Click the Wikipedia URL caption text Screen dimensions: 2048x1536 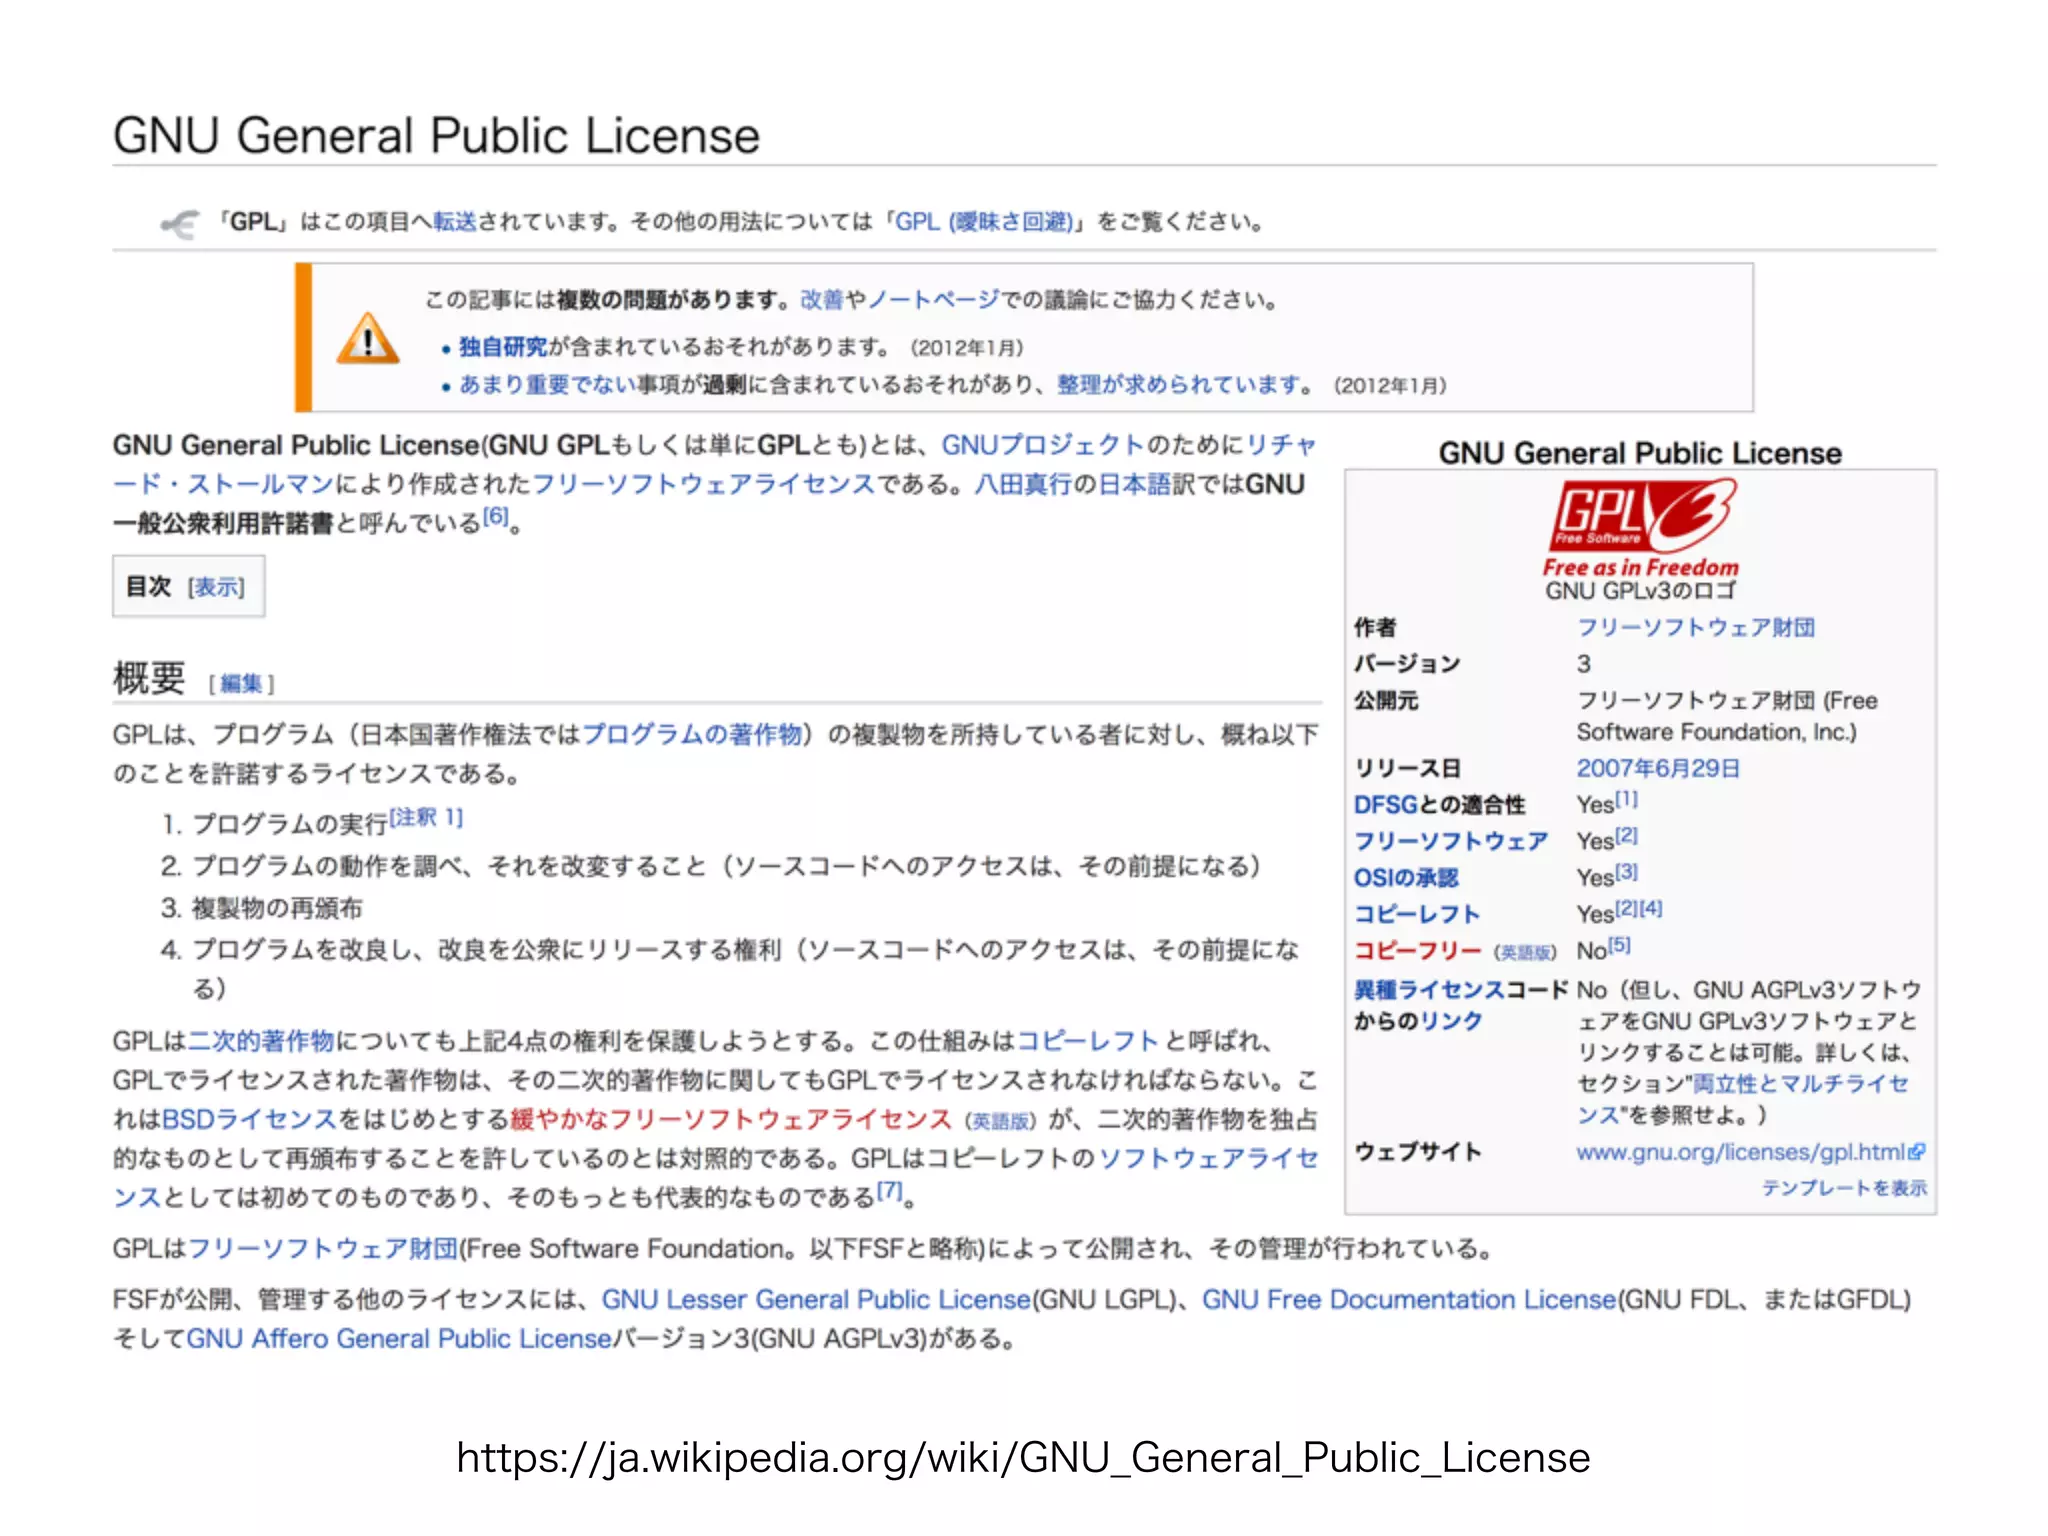pos(1023,1458)
